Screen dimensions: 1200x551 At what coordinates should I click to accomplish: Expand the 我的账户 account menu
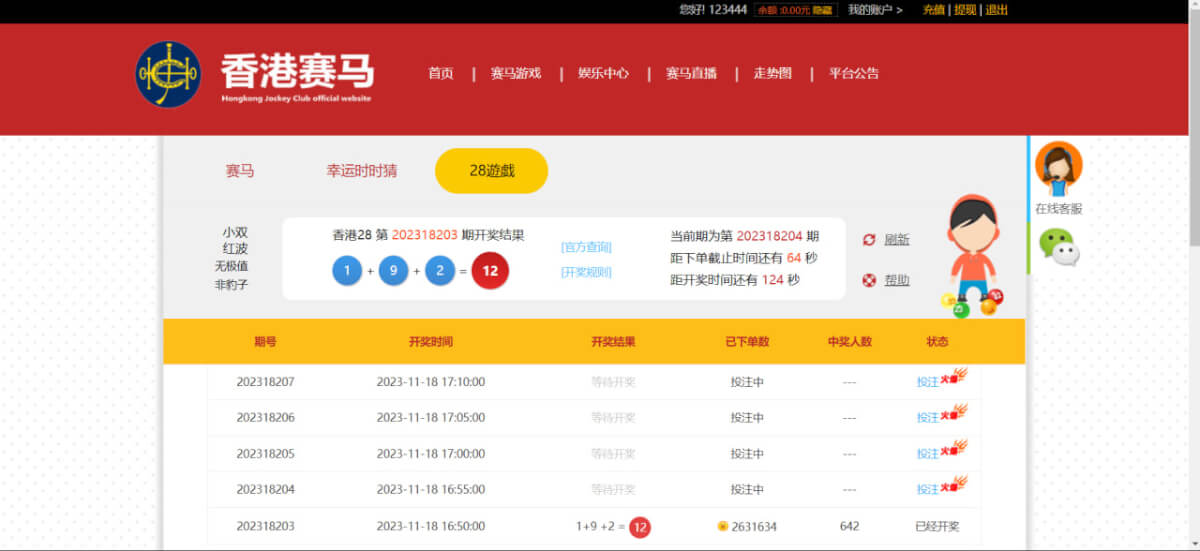pos(875,10)
